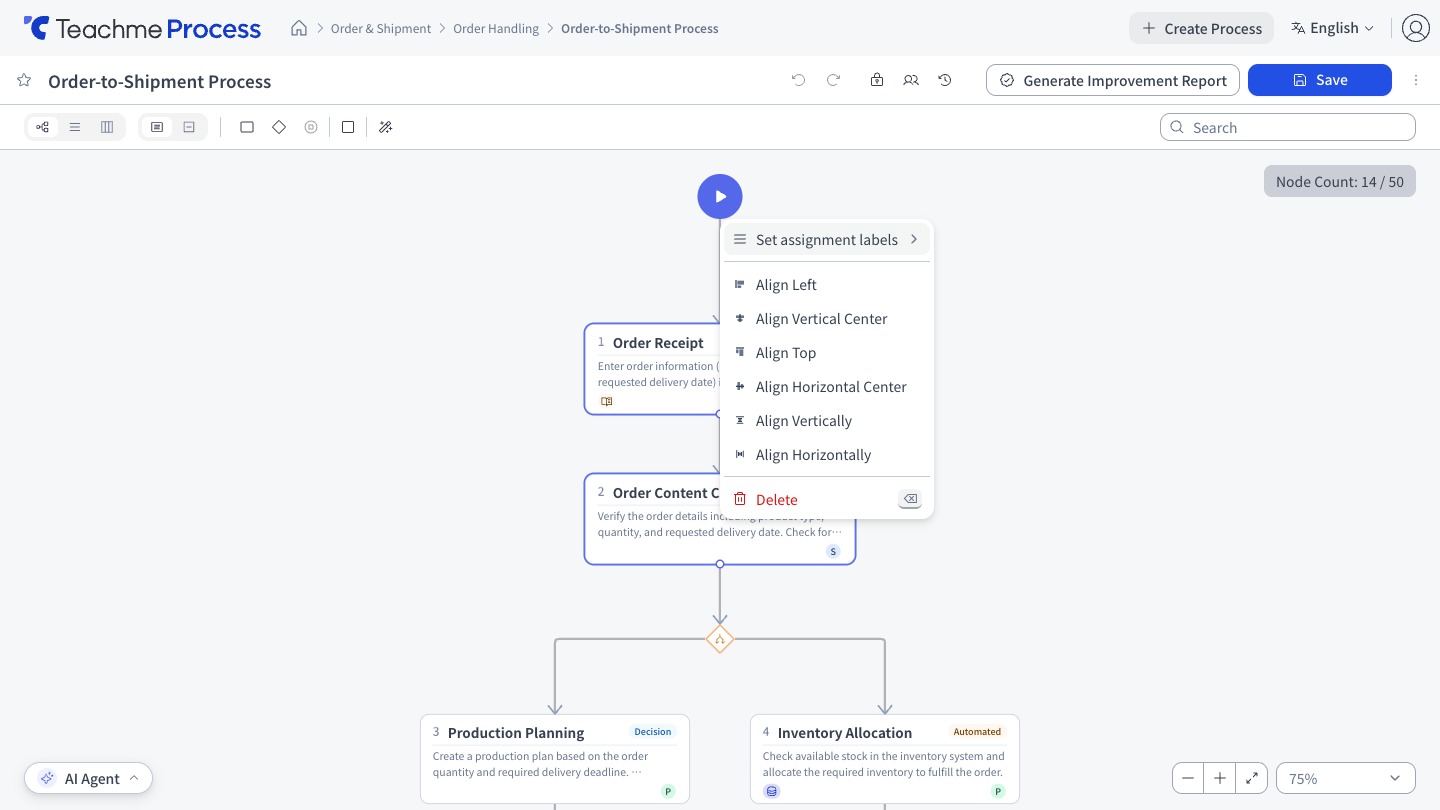Add a square group frame
The image size is (1440, 810).
(348, 127)
